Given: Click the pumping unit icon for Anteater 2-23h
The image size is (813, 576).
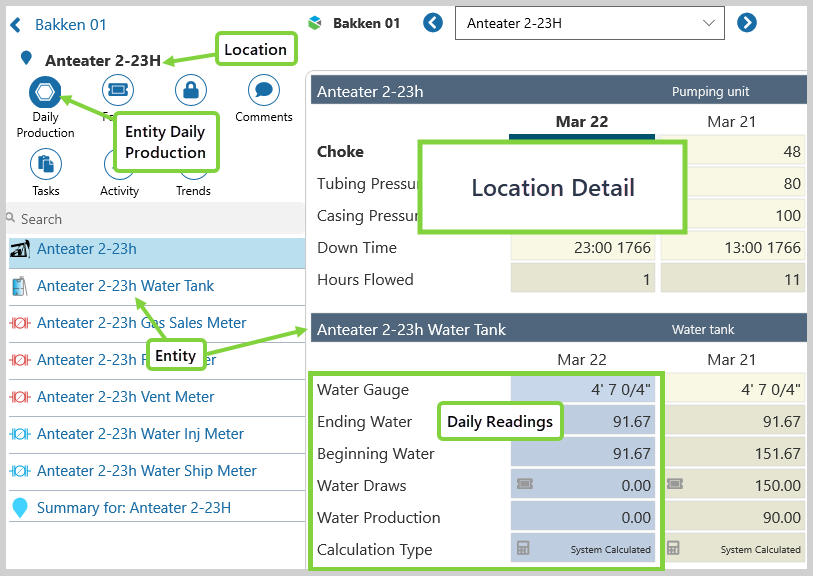Looking at the screenshot, I should (x=20, y=249).
